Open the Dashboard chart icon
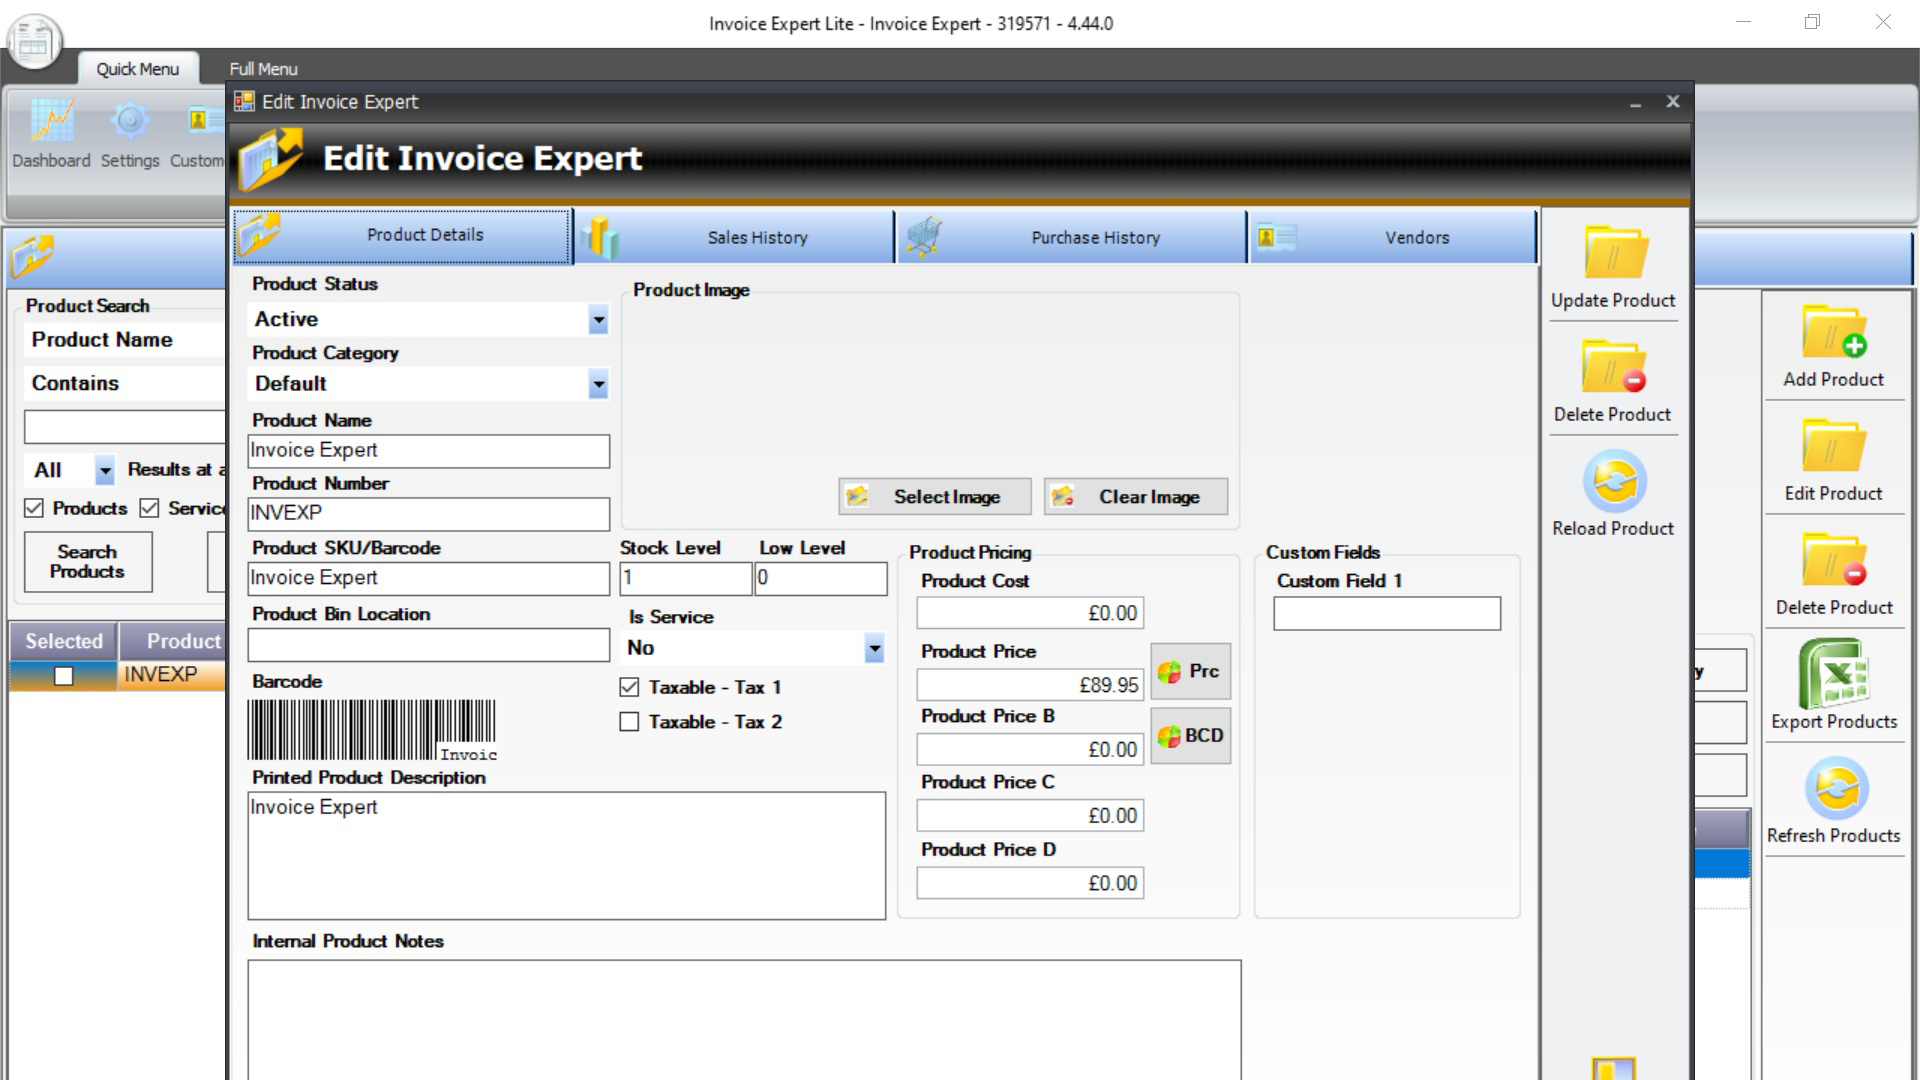This screenshot has height=1080, width=1920. click(x=51, y=122)
